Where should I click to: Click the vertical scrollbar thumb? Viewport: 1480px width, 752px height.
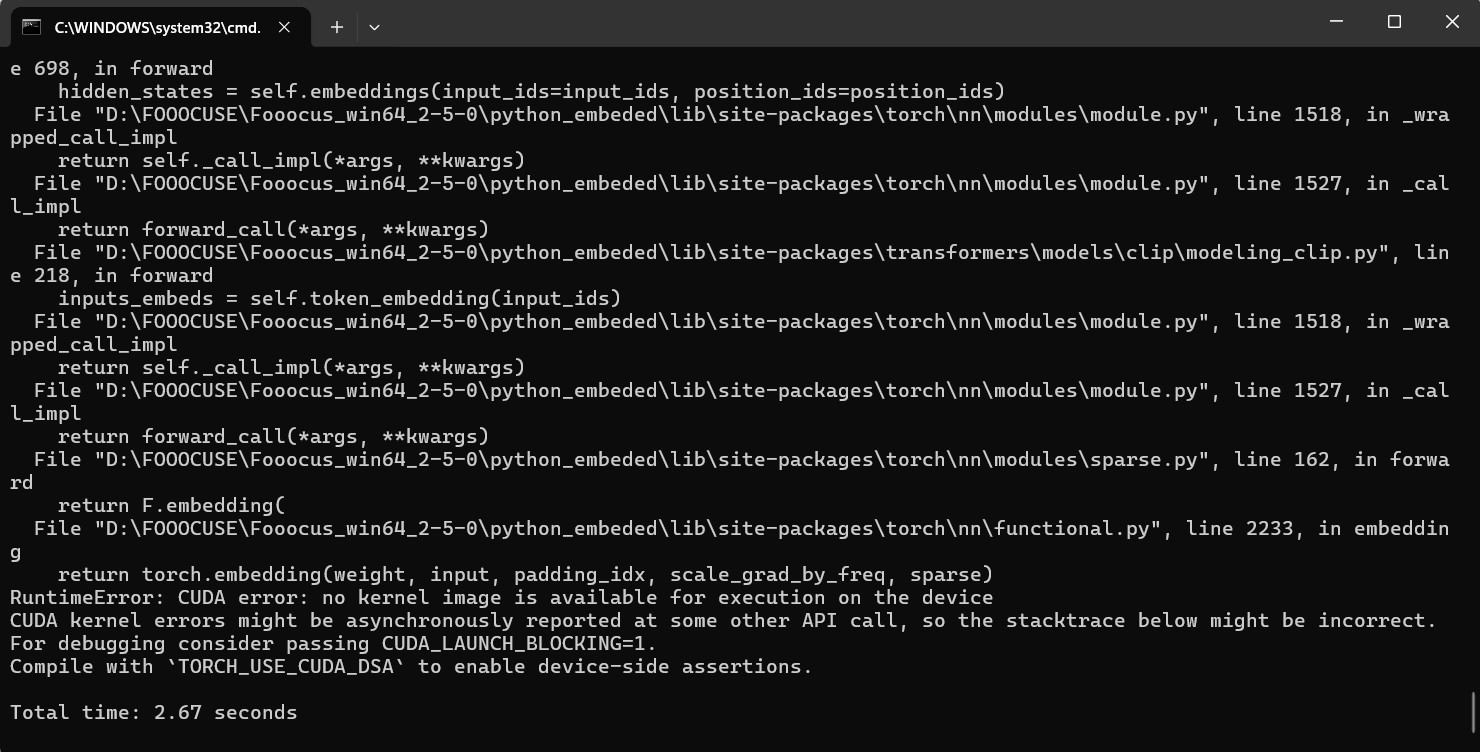tap(1474, 713)
